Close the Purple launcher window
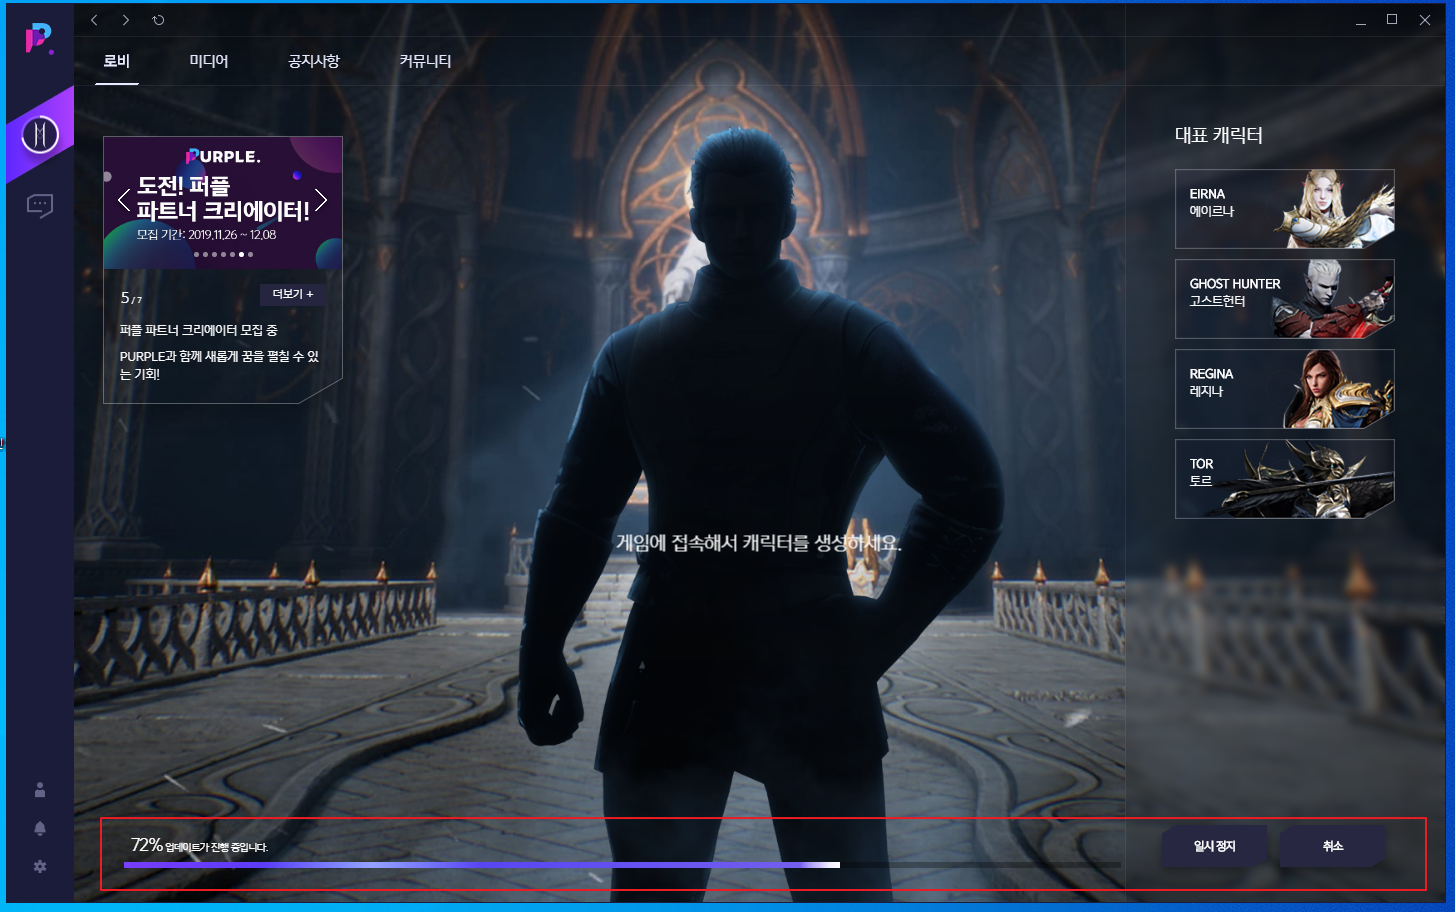 [x=1425, y=20]
